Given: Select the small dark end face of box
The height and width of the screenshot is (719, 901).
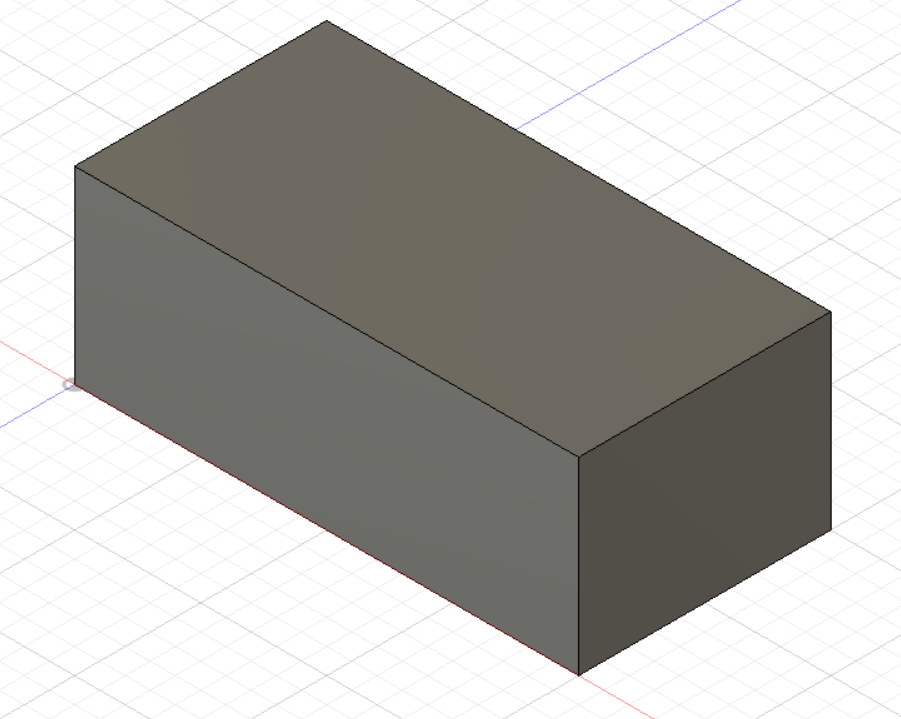Looking at the screenshot, I should coord(704,493).
